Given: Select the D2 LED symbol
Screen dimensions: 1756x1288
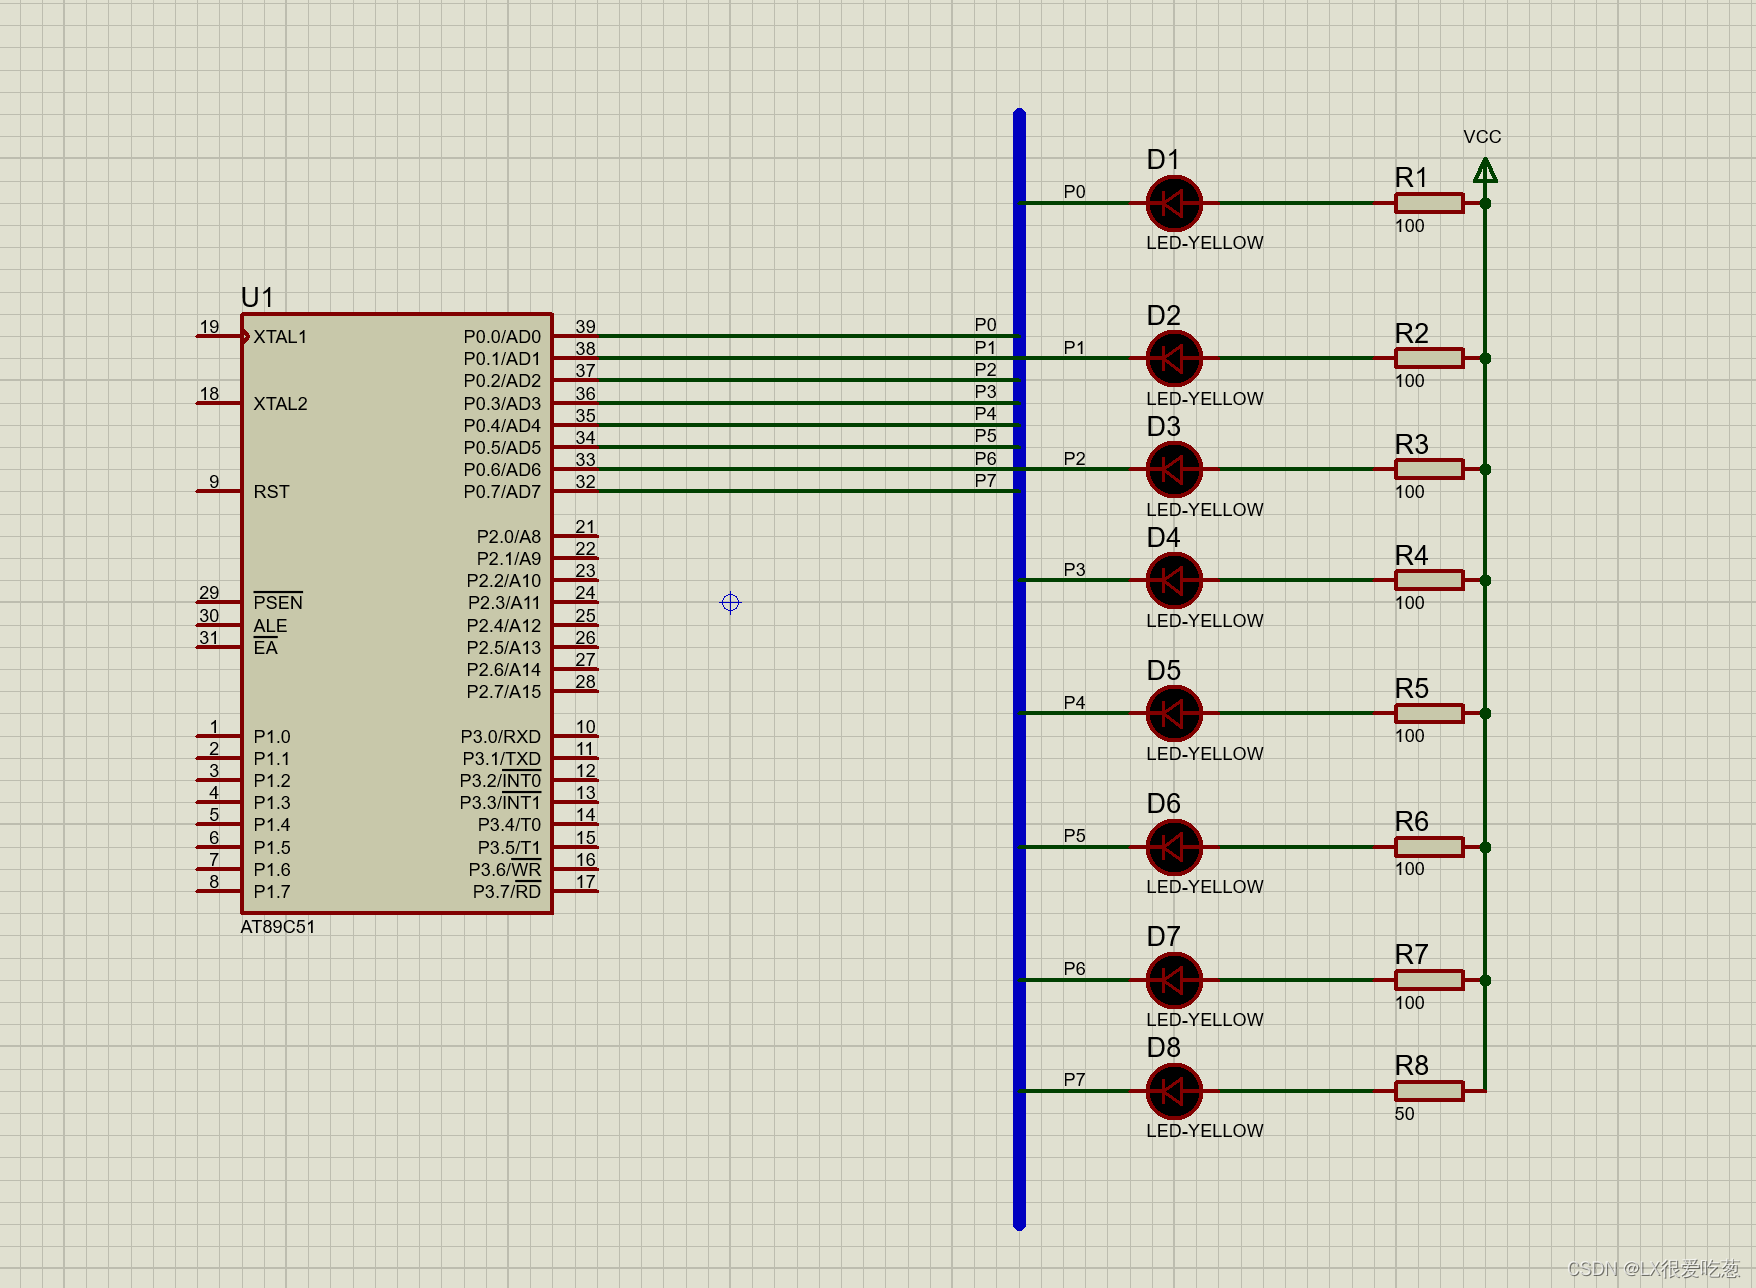Looking at the screenshot, I should [x=1174, y=358].
